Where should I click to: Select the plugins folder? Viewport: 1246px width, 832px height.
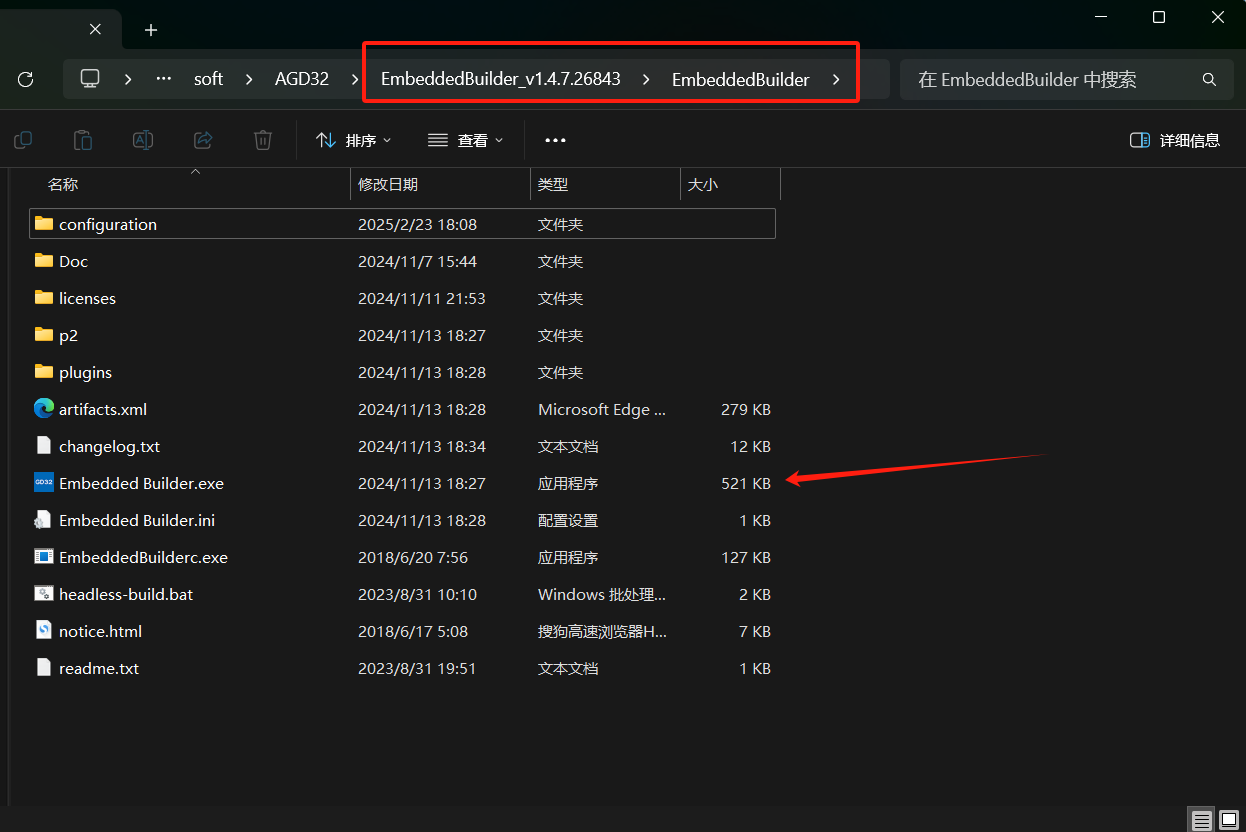click(85, 372)
